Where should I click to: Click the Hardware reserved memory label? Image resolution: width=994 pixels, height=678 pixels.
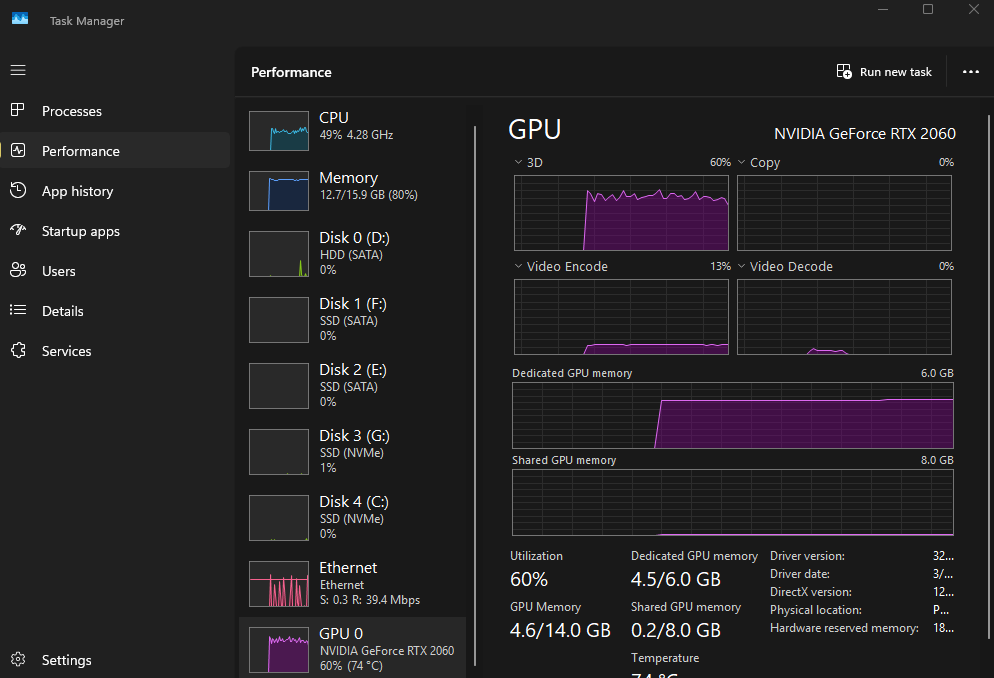(844, 628)
